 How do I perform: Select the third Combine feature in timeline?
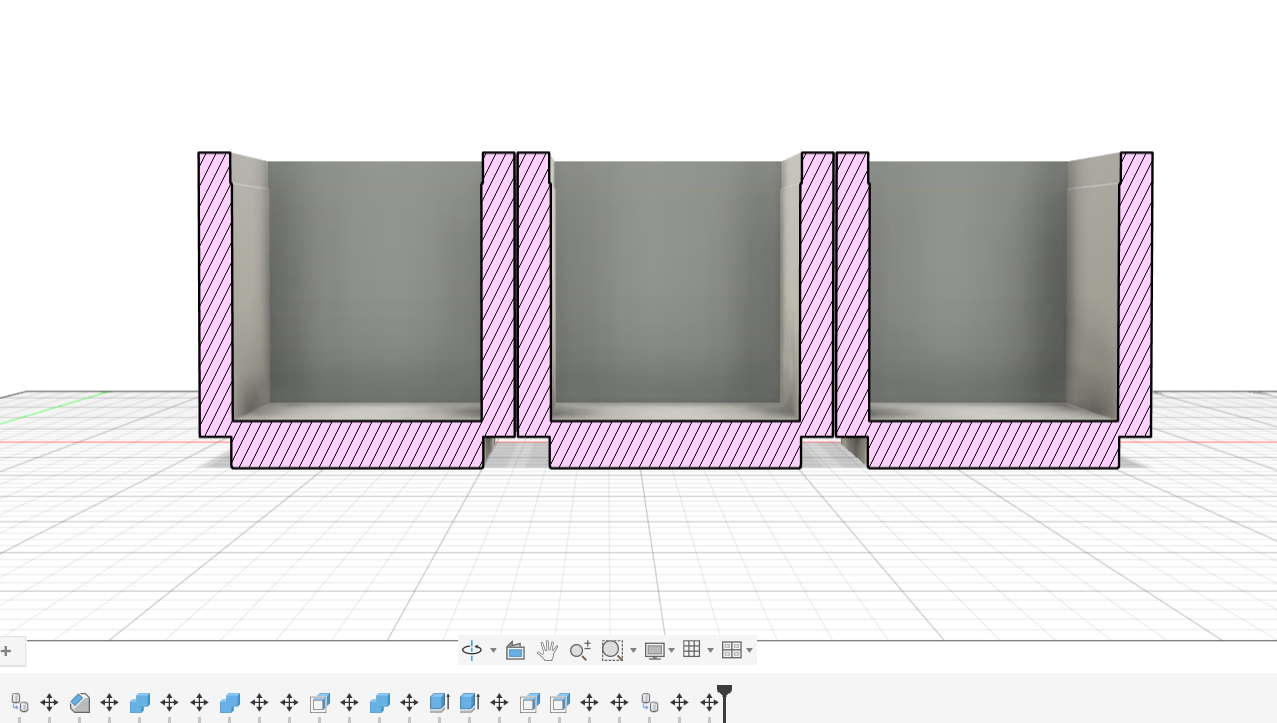point(380,703)
